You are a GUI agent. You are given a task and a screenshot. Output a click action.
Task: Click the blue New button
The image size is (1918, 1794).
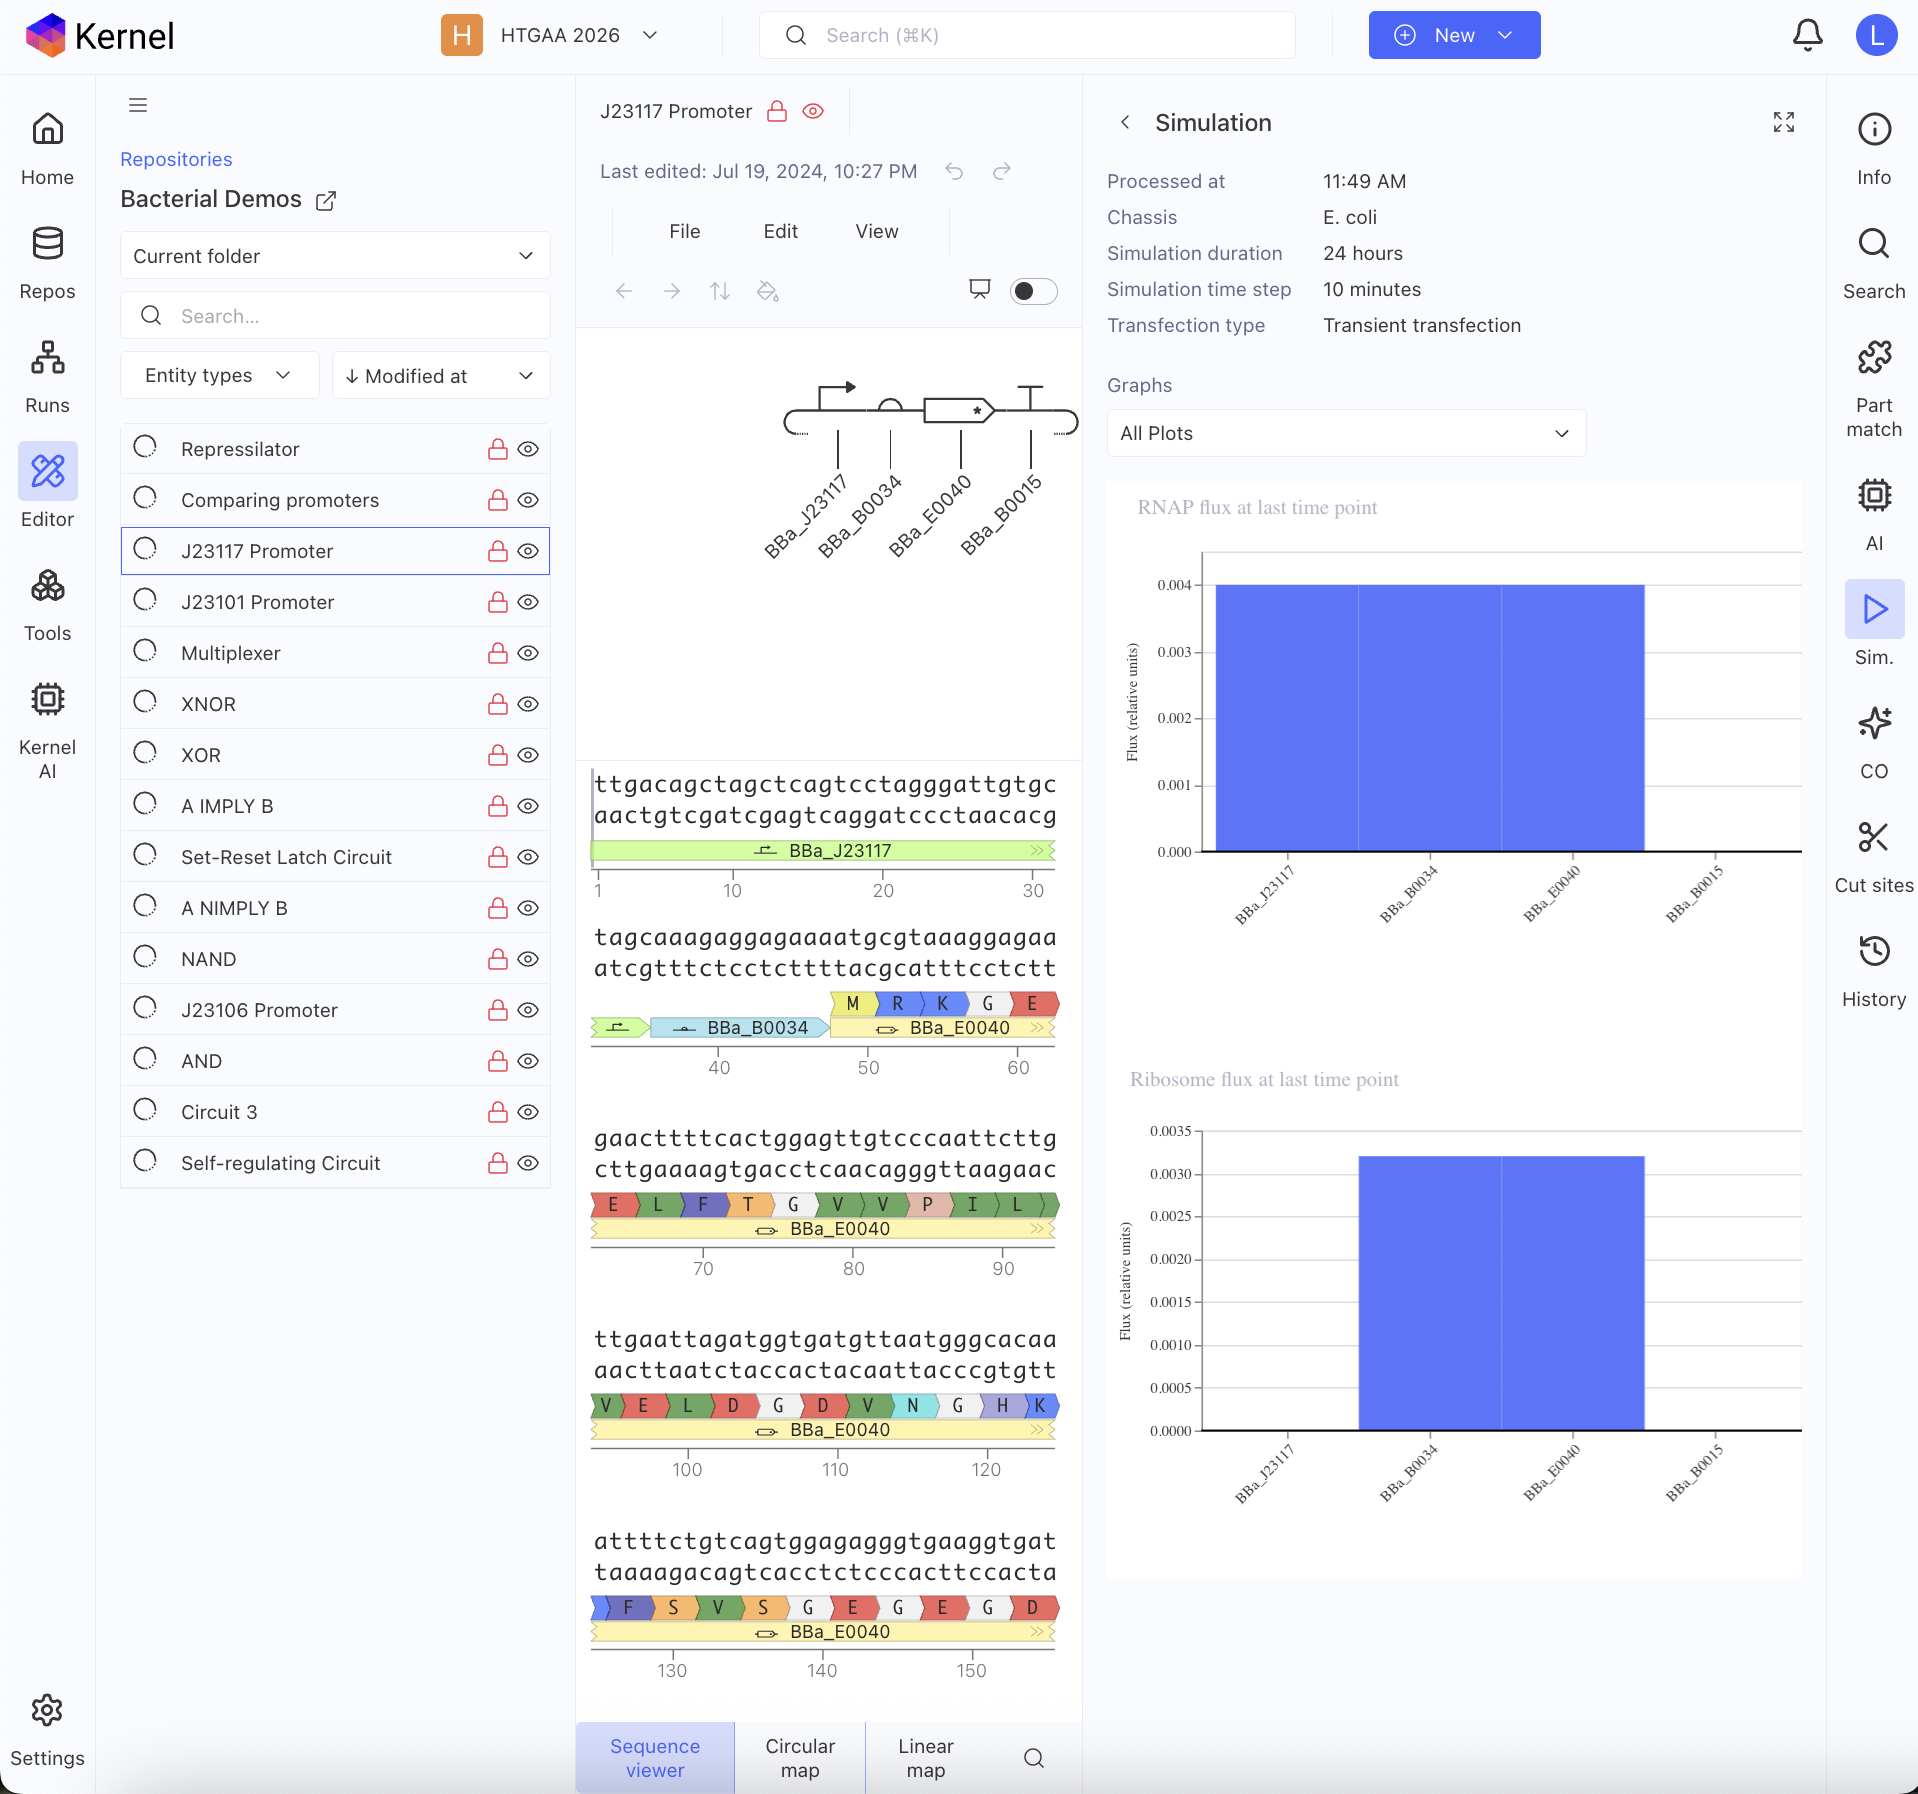1453,35
